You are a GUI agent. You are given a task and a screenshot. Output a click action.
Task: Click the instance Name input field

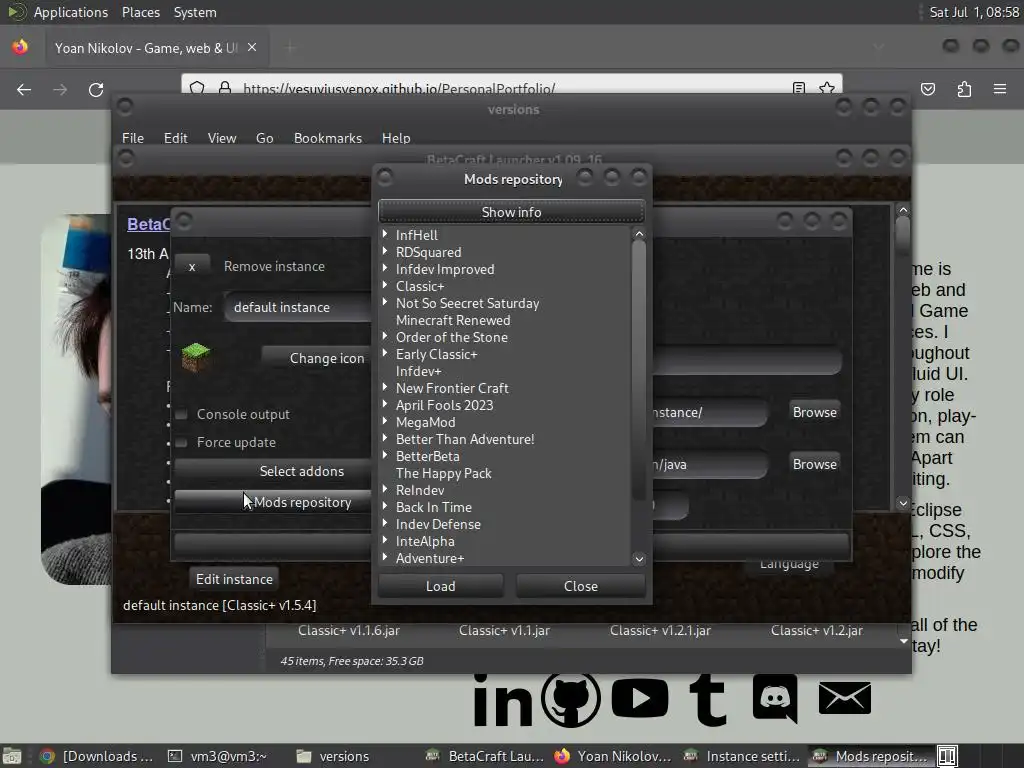[298, 307]
